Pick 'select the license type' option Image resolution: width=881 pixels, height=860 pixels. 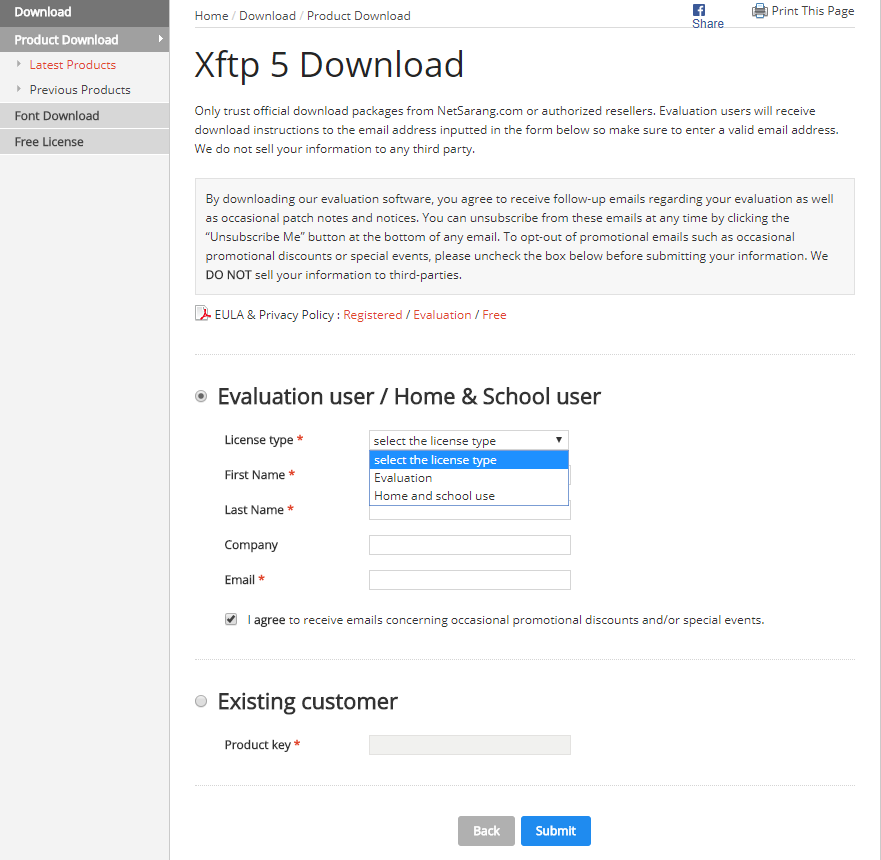tap(469, 460)
